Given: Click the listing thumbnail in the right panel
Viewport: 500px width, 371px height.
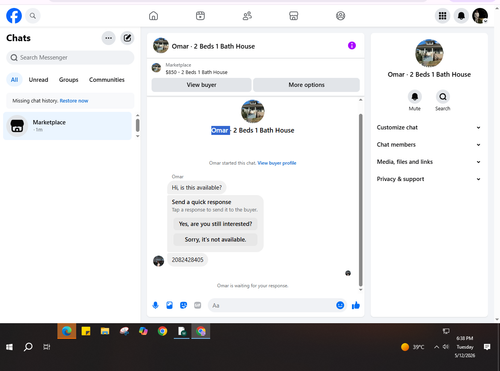Looking at the screenshot, I should pos(429,53).
